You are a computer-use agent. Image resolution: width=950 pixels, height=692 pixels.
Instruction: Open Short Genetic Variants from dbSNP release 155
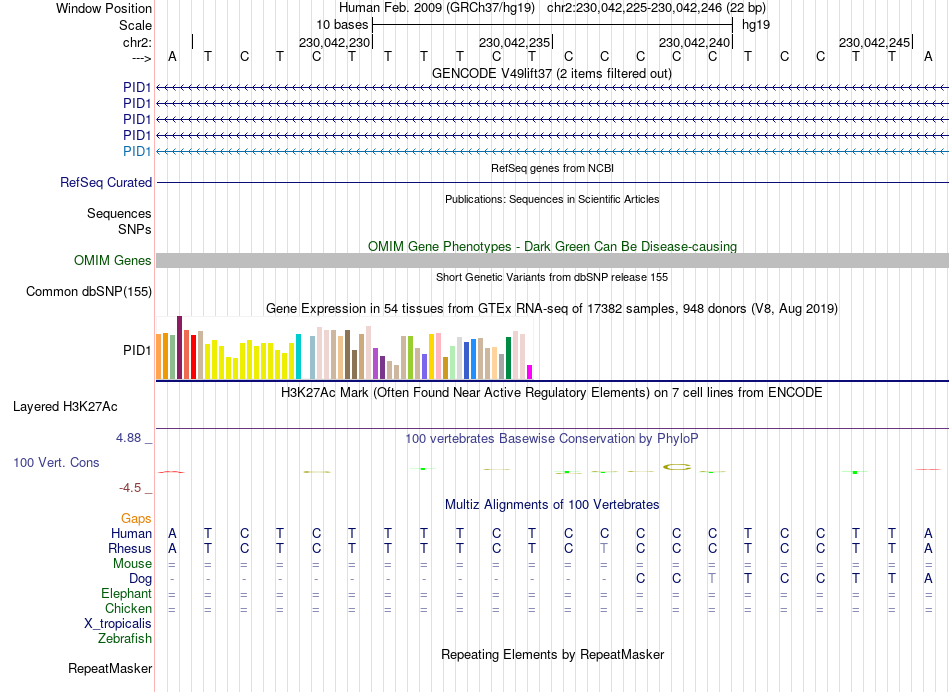(x=552, y=277)
